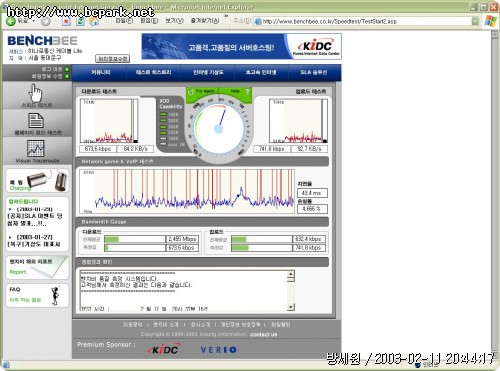Open the 초고속 인터넷 navigation tab
The height and width of the screenshot is (371, 500).
point(261,72)
